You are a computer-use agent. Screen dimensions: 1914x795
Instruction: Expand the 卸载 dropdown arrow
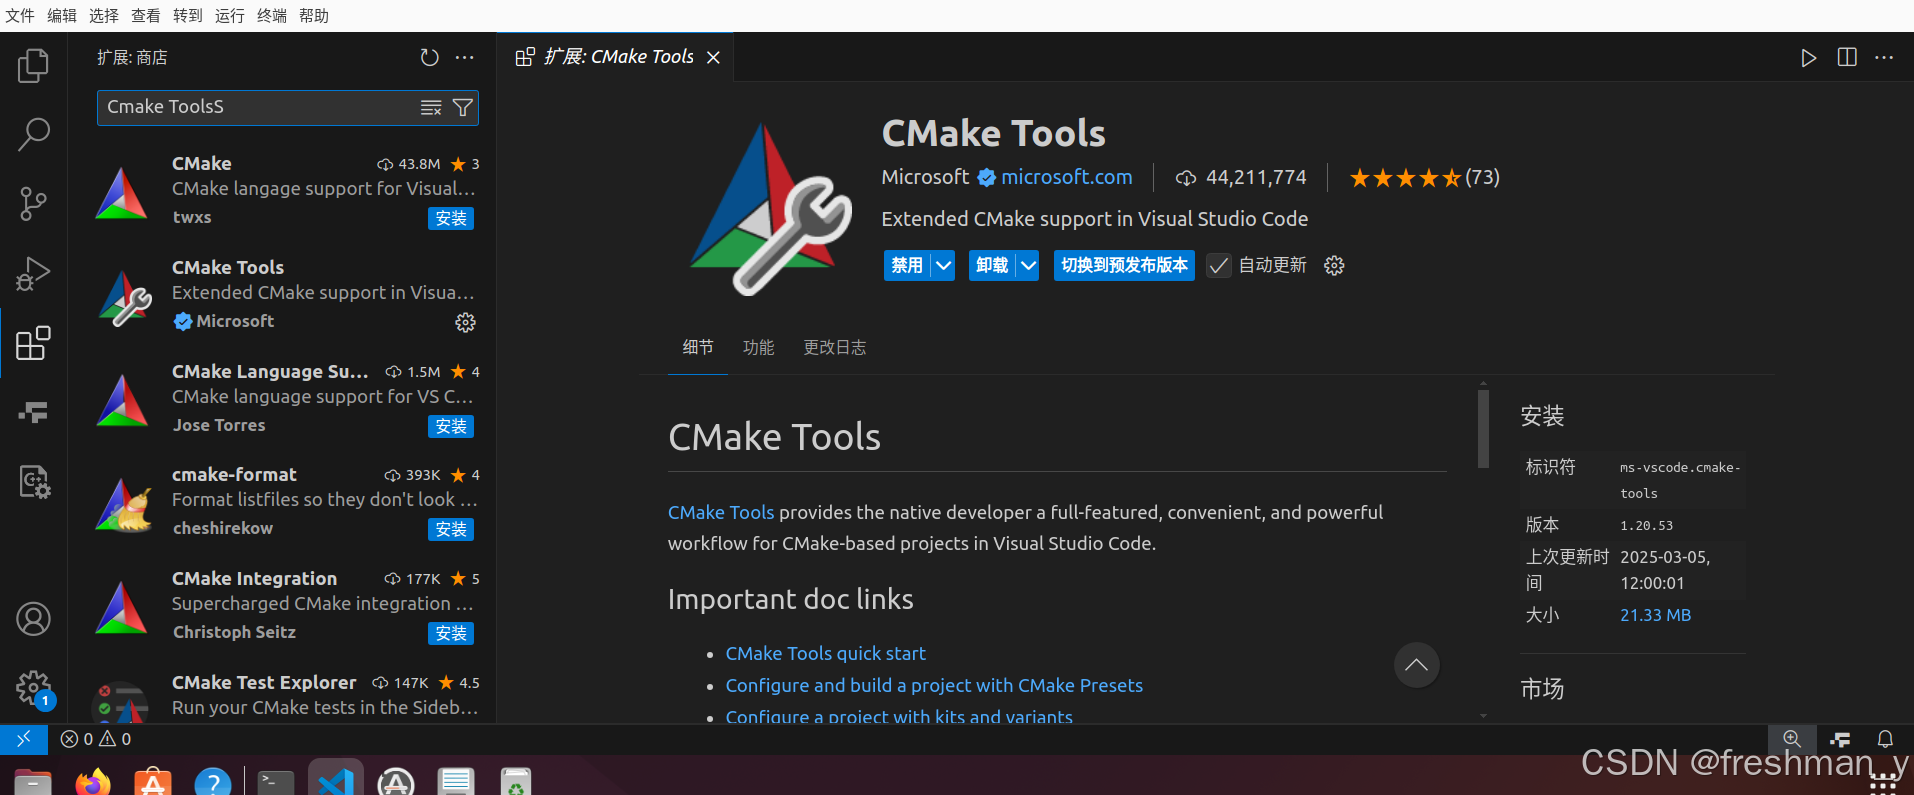(1028, 265)
